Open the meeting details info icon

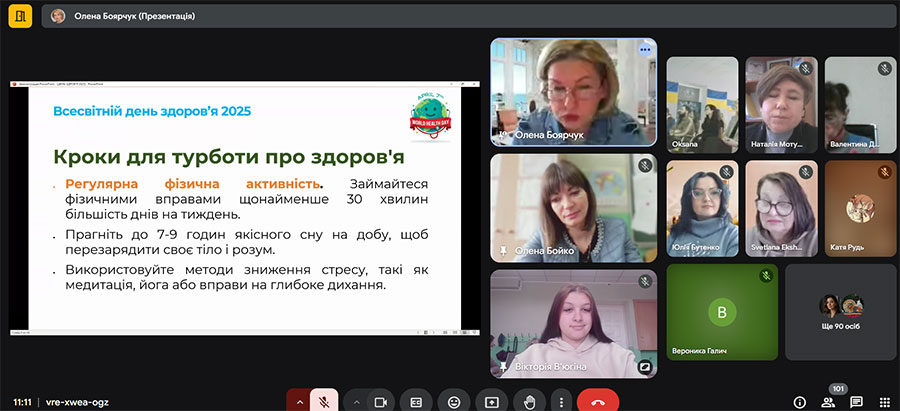[x=799, y=402]
